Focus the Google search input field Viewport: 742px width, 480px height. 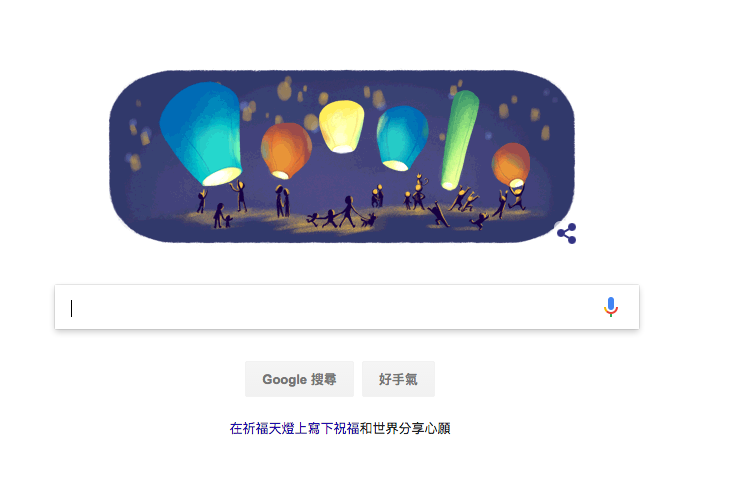click(347, 307)
